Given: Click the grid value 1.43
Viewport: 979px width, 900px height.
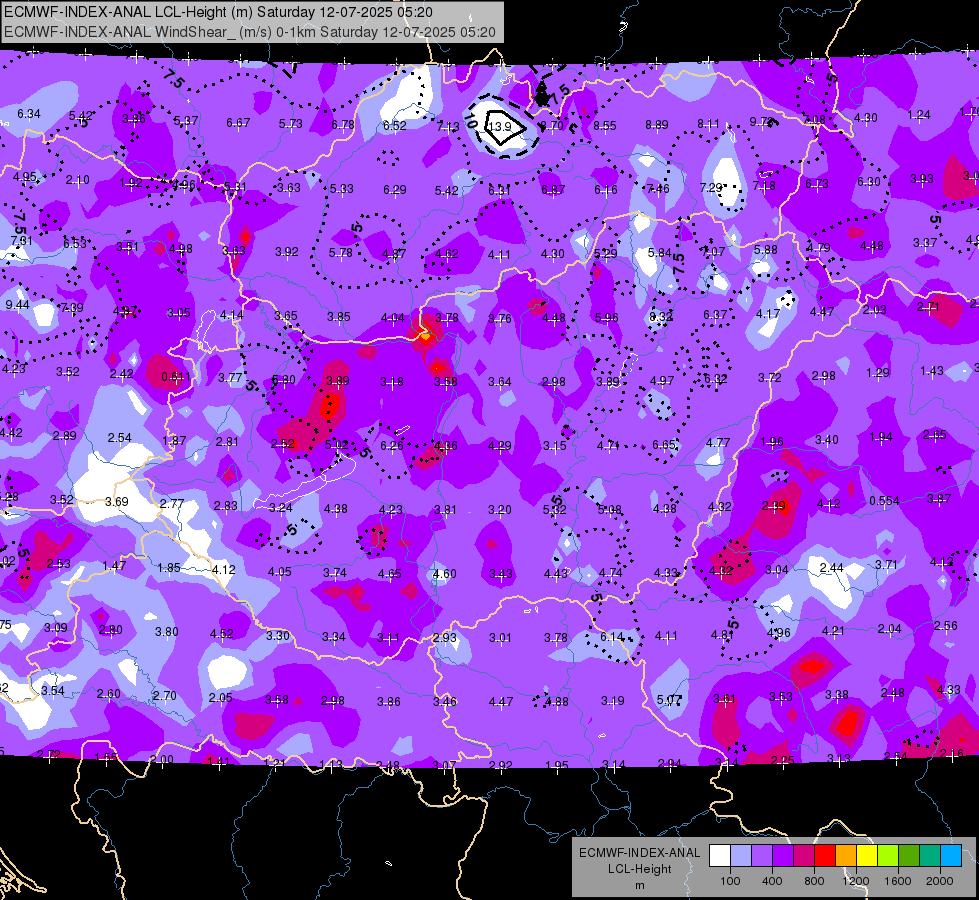Looking at the screenshot, I should (932, 371).
